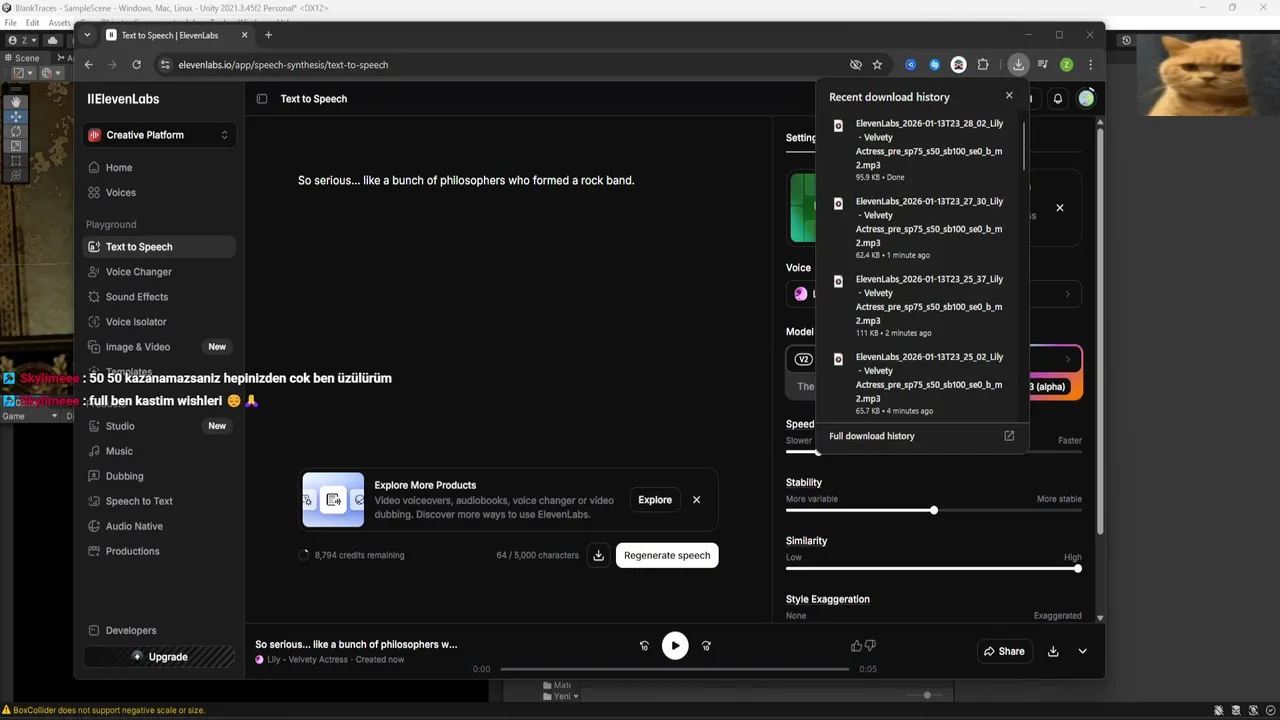1280x720 pixels.
Task: Select Text to Speech in sidebar
Action: (159, 247)
